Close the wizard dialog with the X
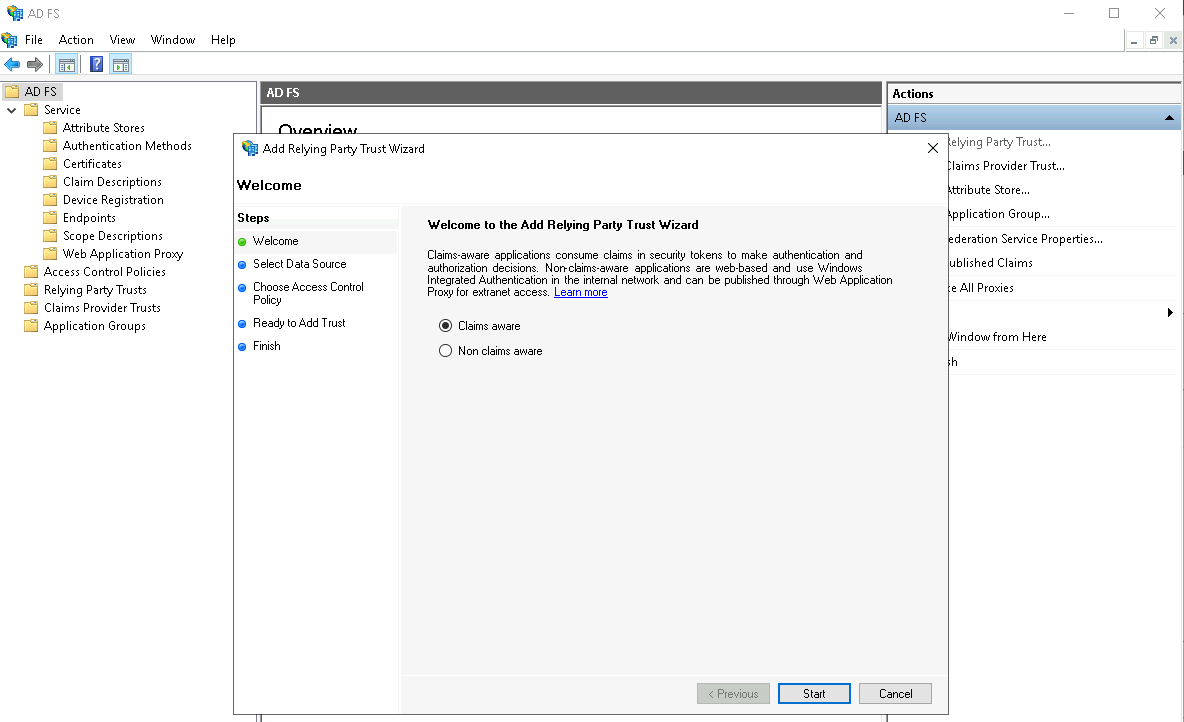1184x722 pixels. pyautogui.click(x=932, y=148)
